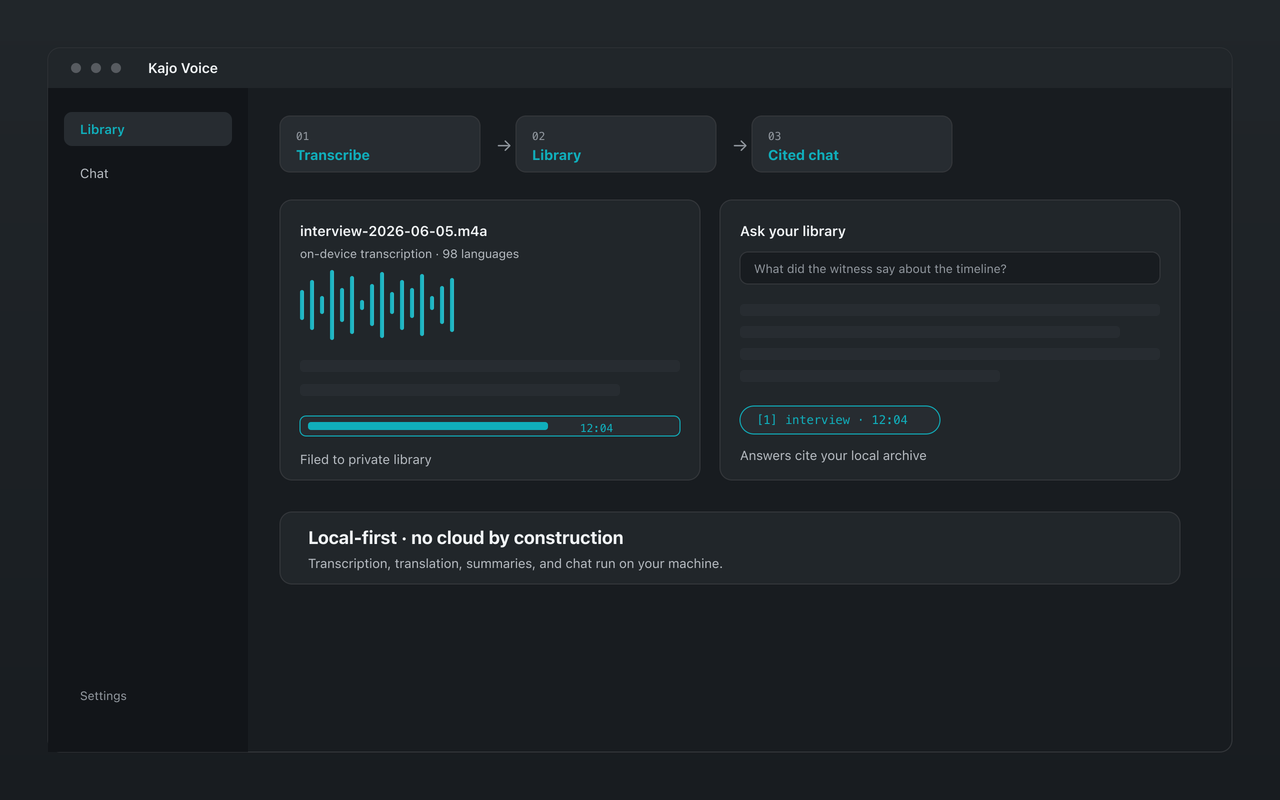Click the "Transcription, translation, summaries" description line
The height and width of the screenshot is (800, 1280).
pyautogui.click(x=515, y=564)
